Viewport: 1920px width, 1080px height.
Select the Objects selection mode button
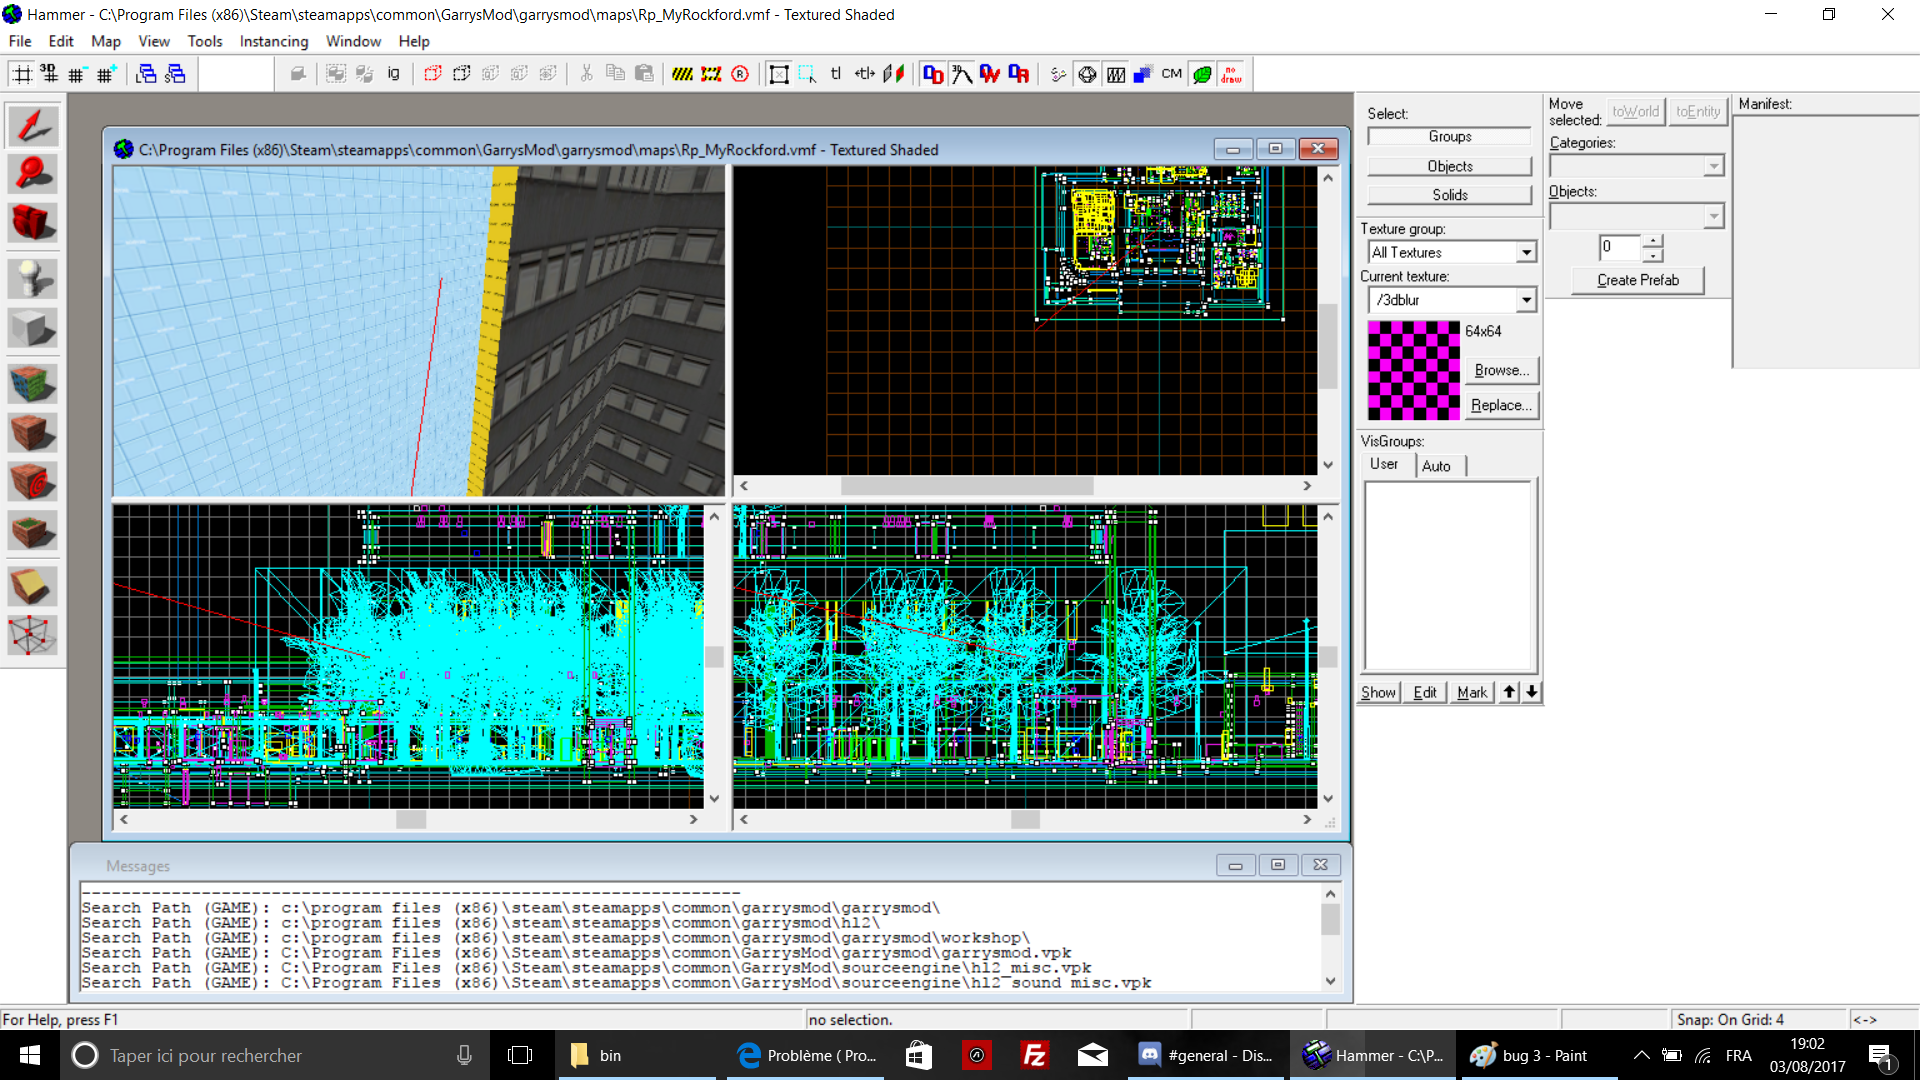(1449, 166)
